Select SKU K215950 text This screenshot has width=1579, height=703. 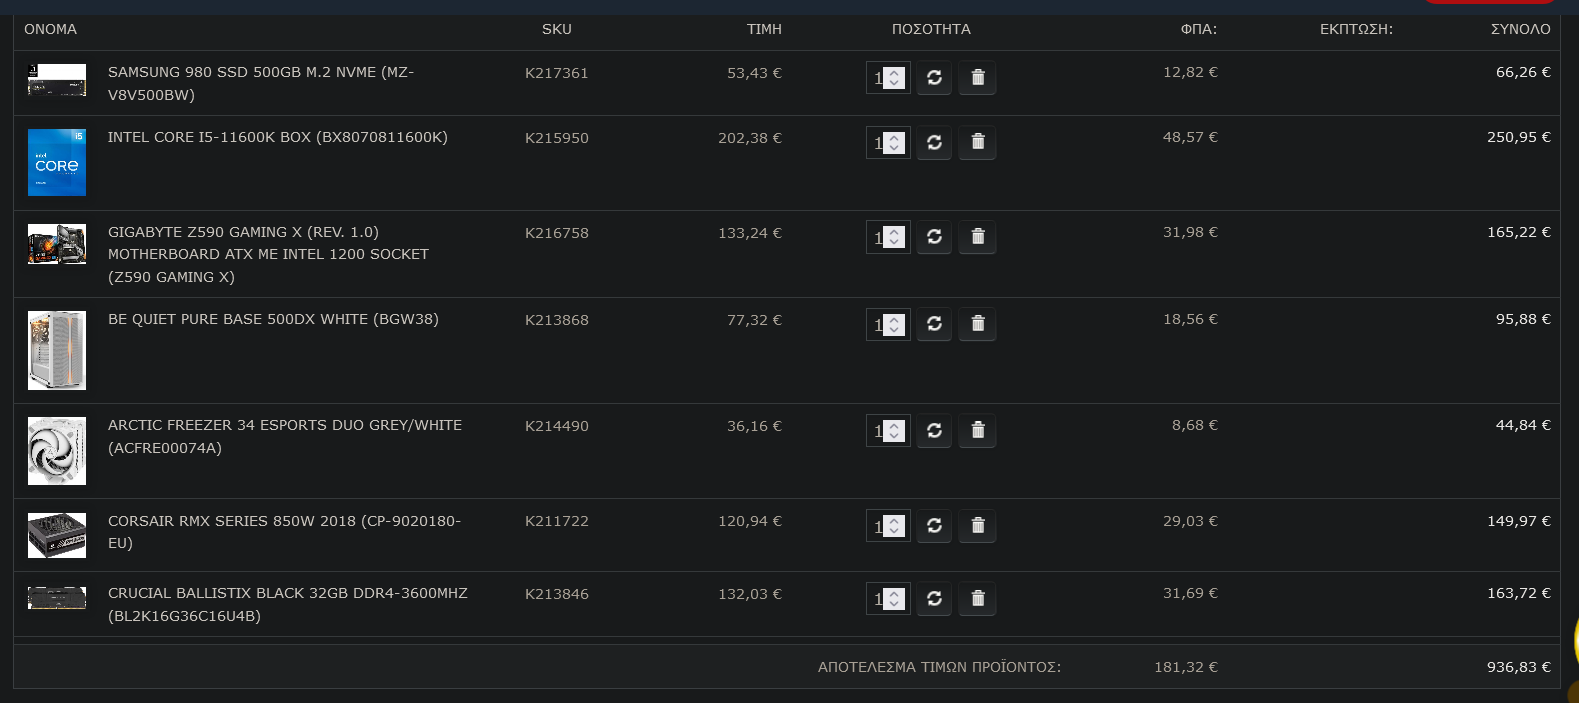[x=557, y=138]
